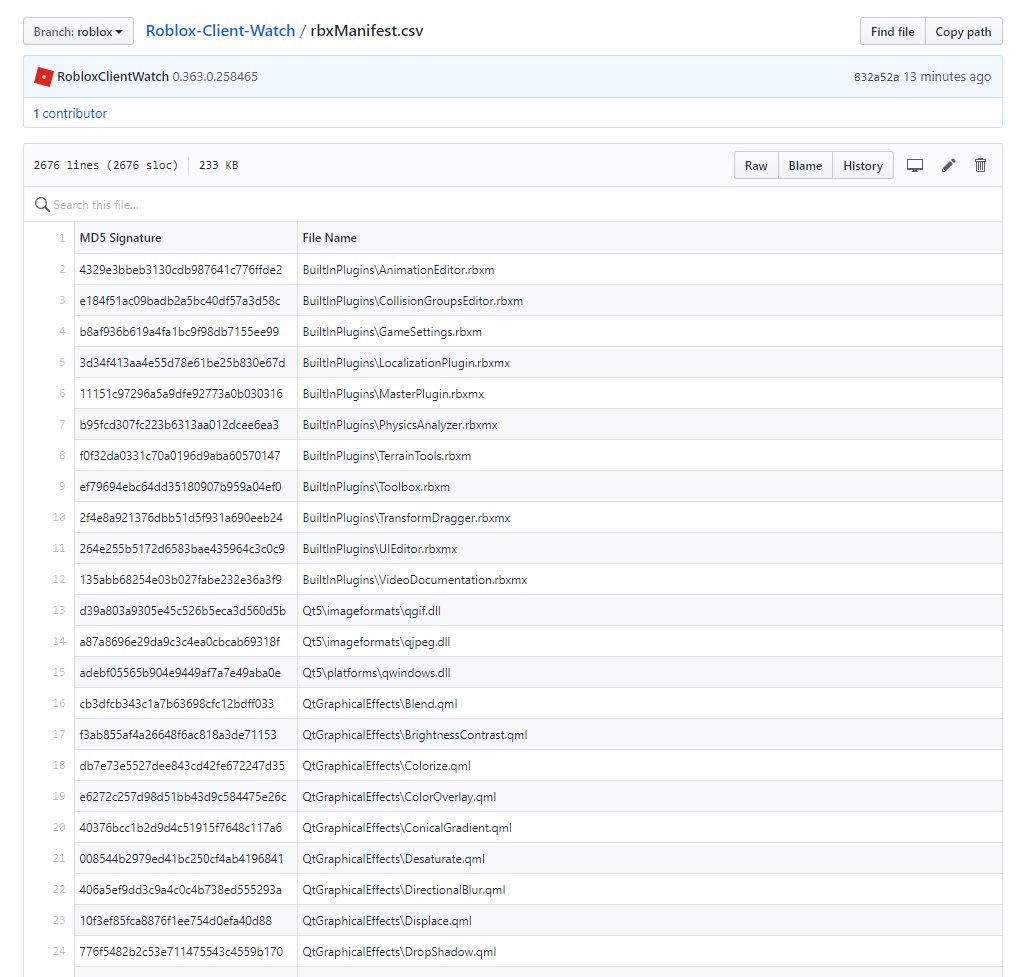Select BuiltInPlugins\VideoDocumentation.rbxmx cell
Screen dimensions: 1031x977
(x=650, y=579)
